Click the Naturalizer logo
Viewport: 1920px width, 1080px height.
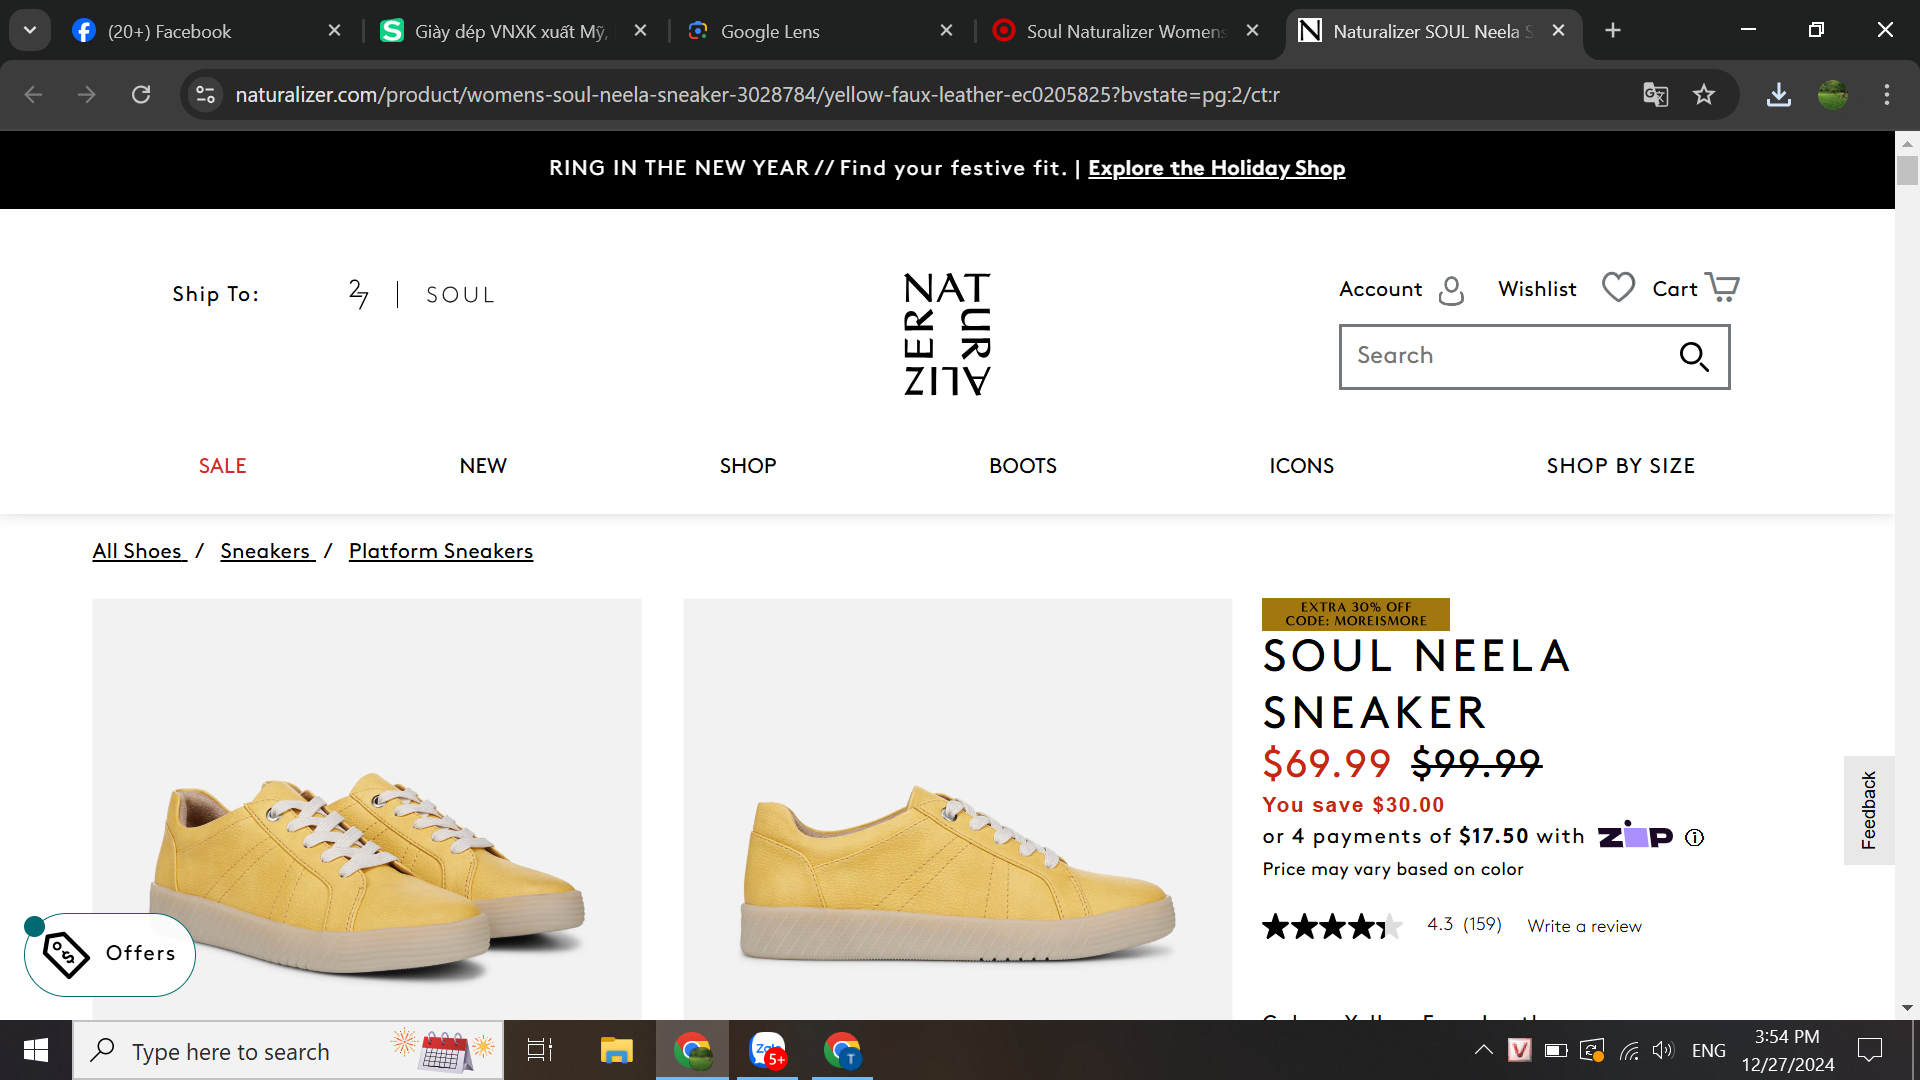tap(946, 334)
